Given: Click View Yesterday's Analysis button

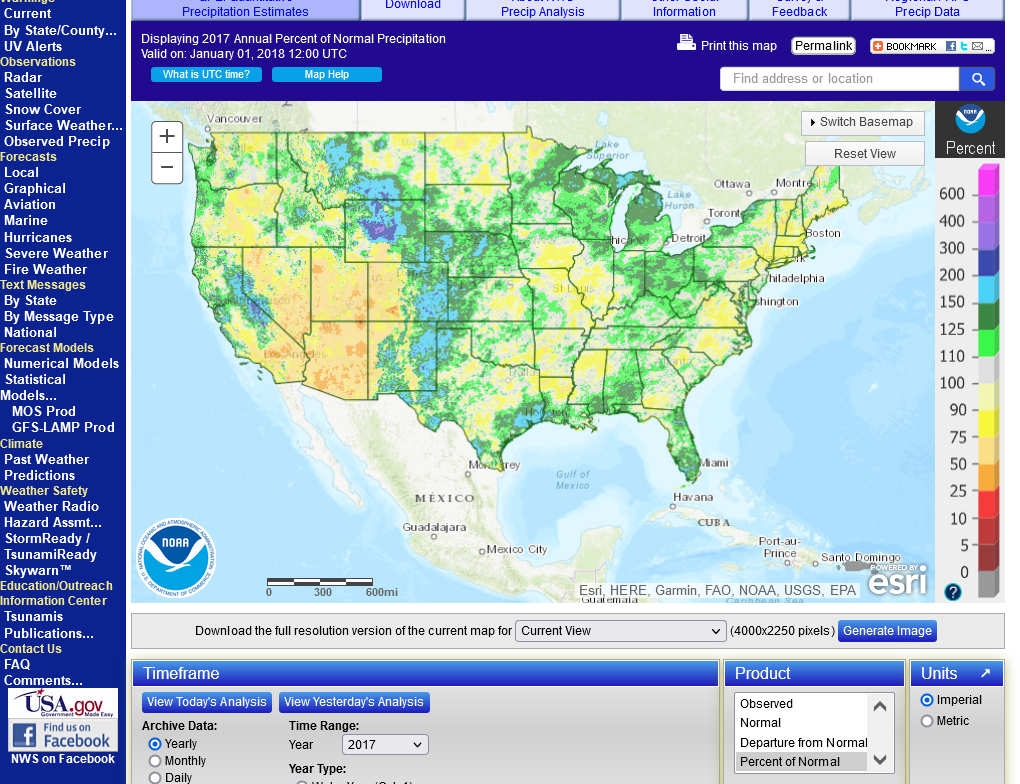Looking at the screenshot, I should pos(354,702).
